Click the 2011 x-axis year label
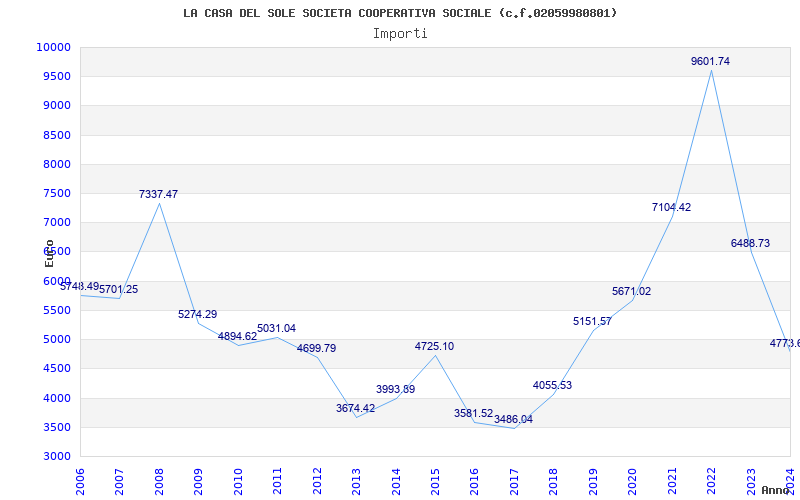Screen dimensions: 800x500 click(278, 482)
